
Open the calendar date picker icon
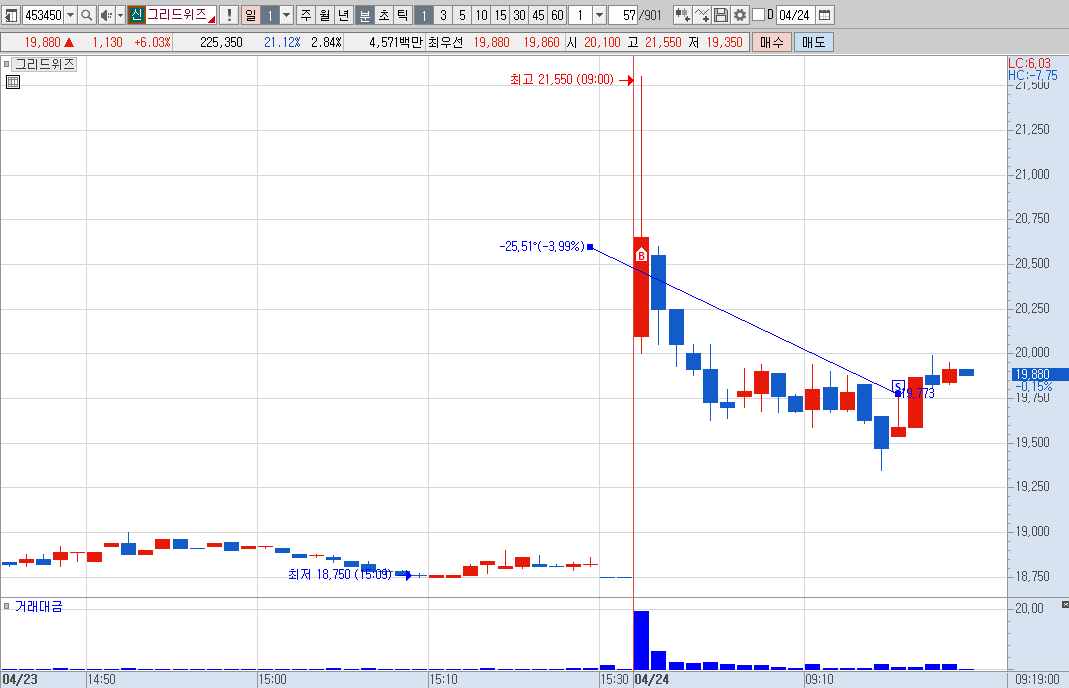coord(824,15)
